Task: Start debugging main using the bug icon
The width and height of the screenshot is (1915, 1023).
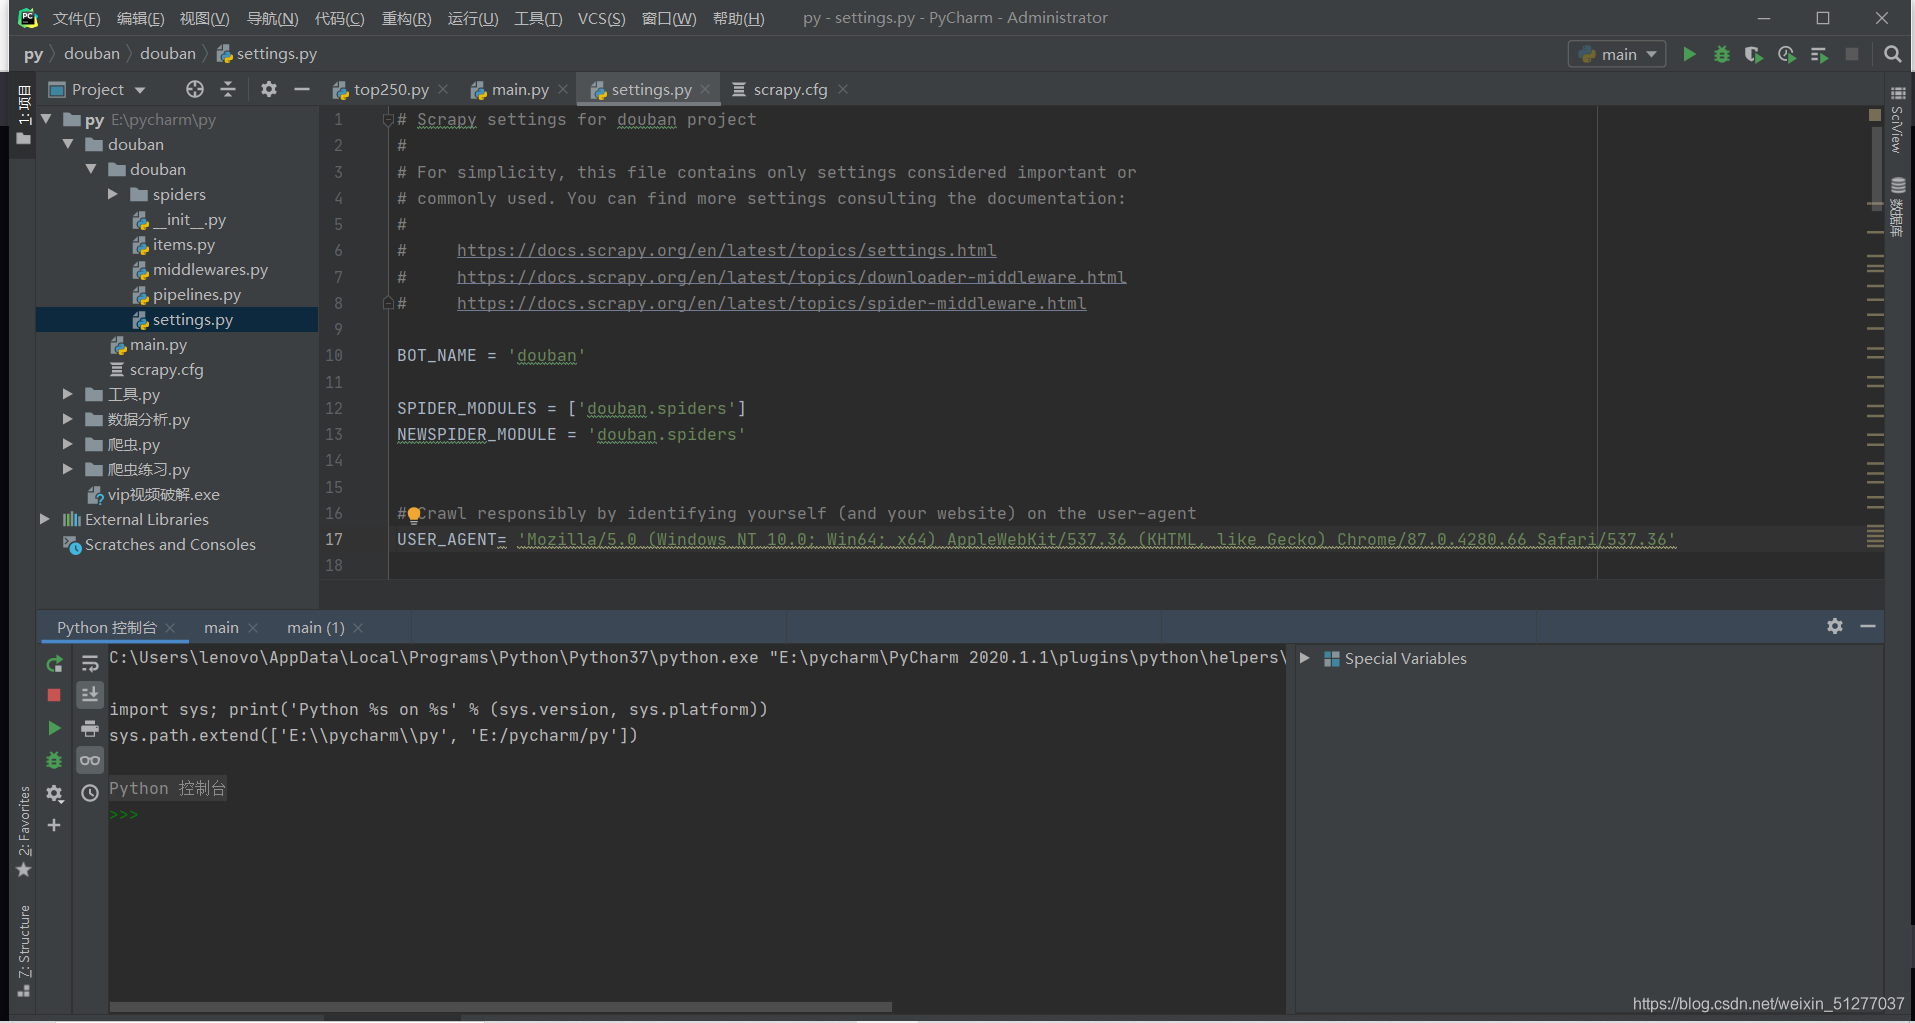Action: [1721, 54]
